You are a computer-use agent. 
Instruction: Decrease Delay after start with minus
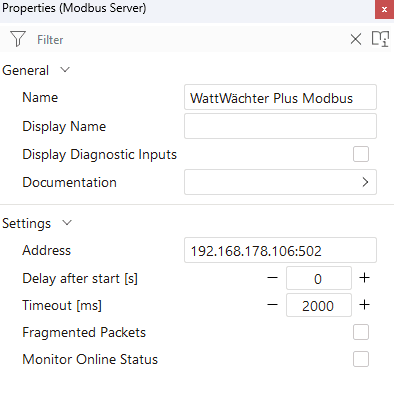click(272, 278)
